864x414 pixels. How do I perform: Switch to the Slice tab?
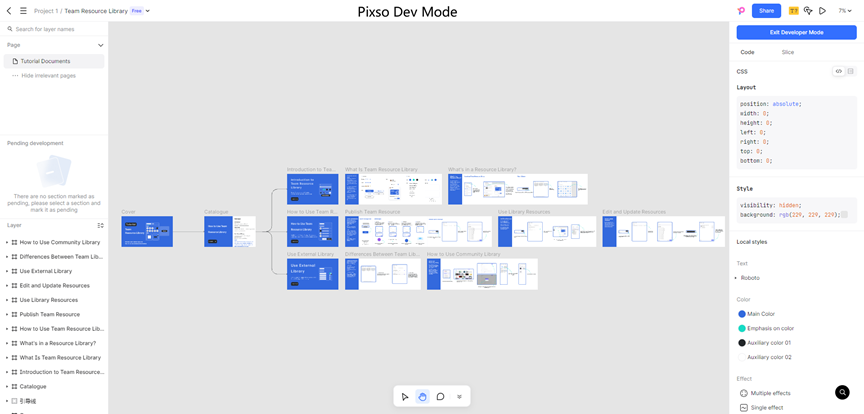(788, 52)
